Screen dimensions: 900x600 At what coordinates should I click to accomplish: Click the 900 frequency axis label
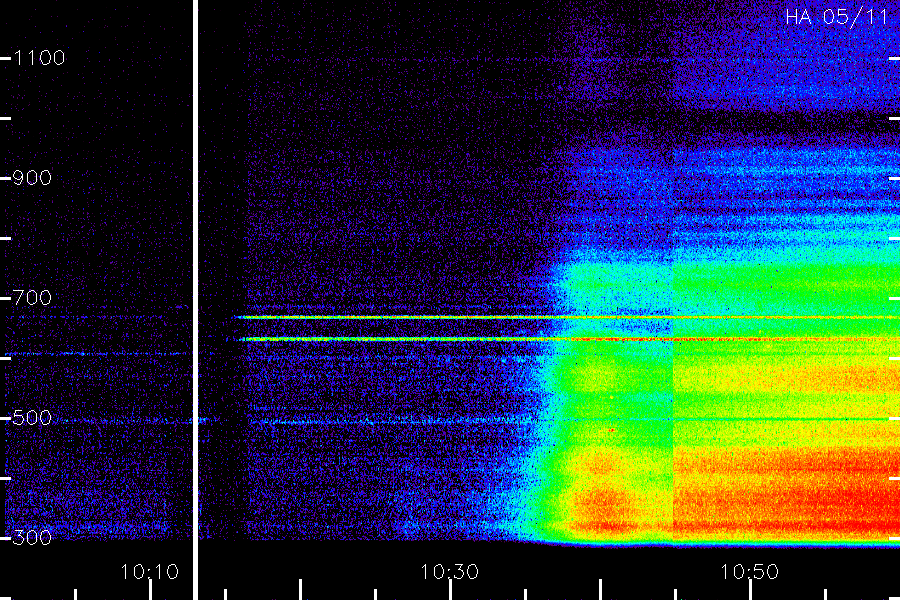(32, 178)
